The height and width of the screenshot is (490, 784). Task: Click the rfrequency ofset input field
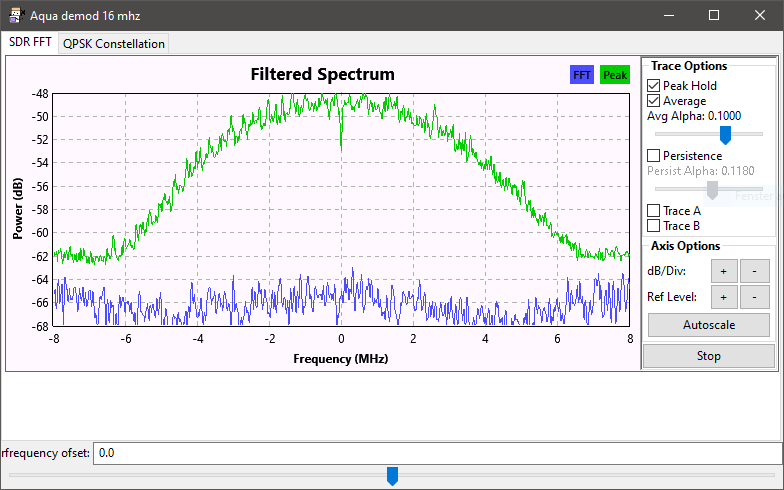(435, 453)
